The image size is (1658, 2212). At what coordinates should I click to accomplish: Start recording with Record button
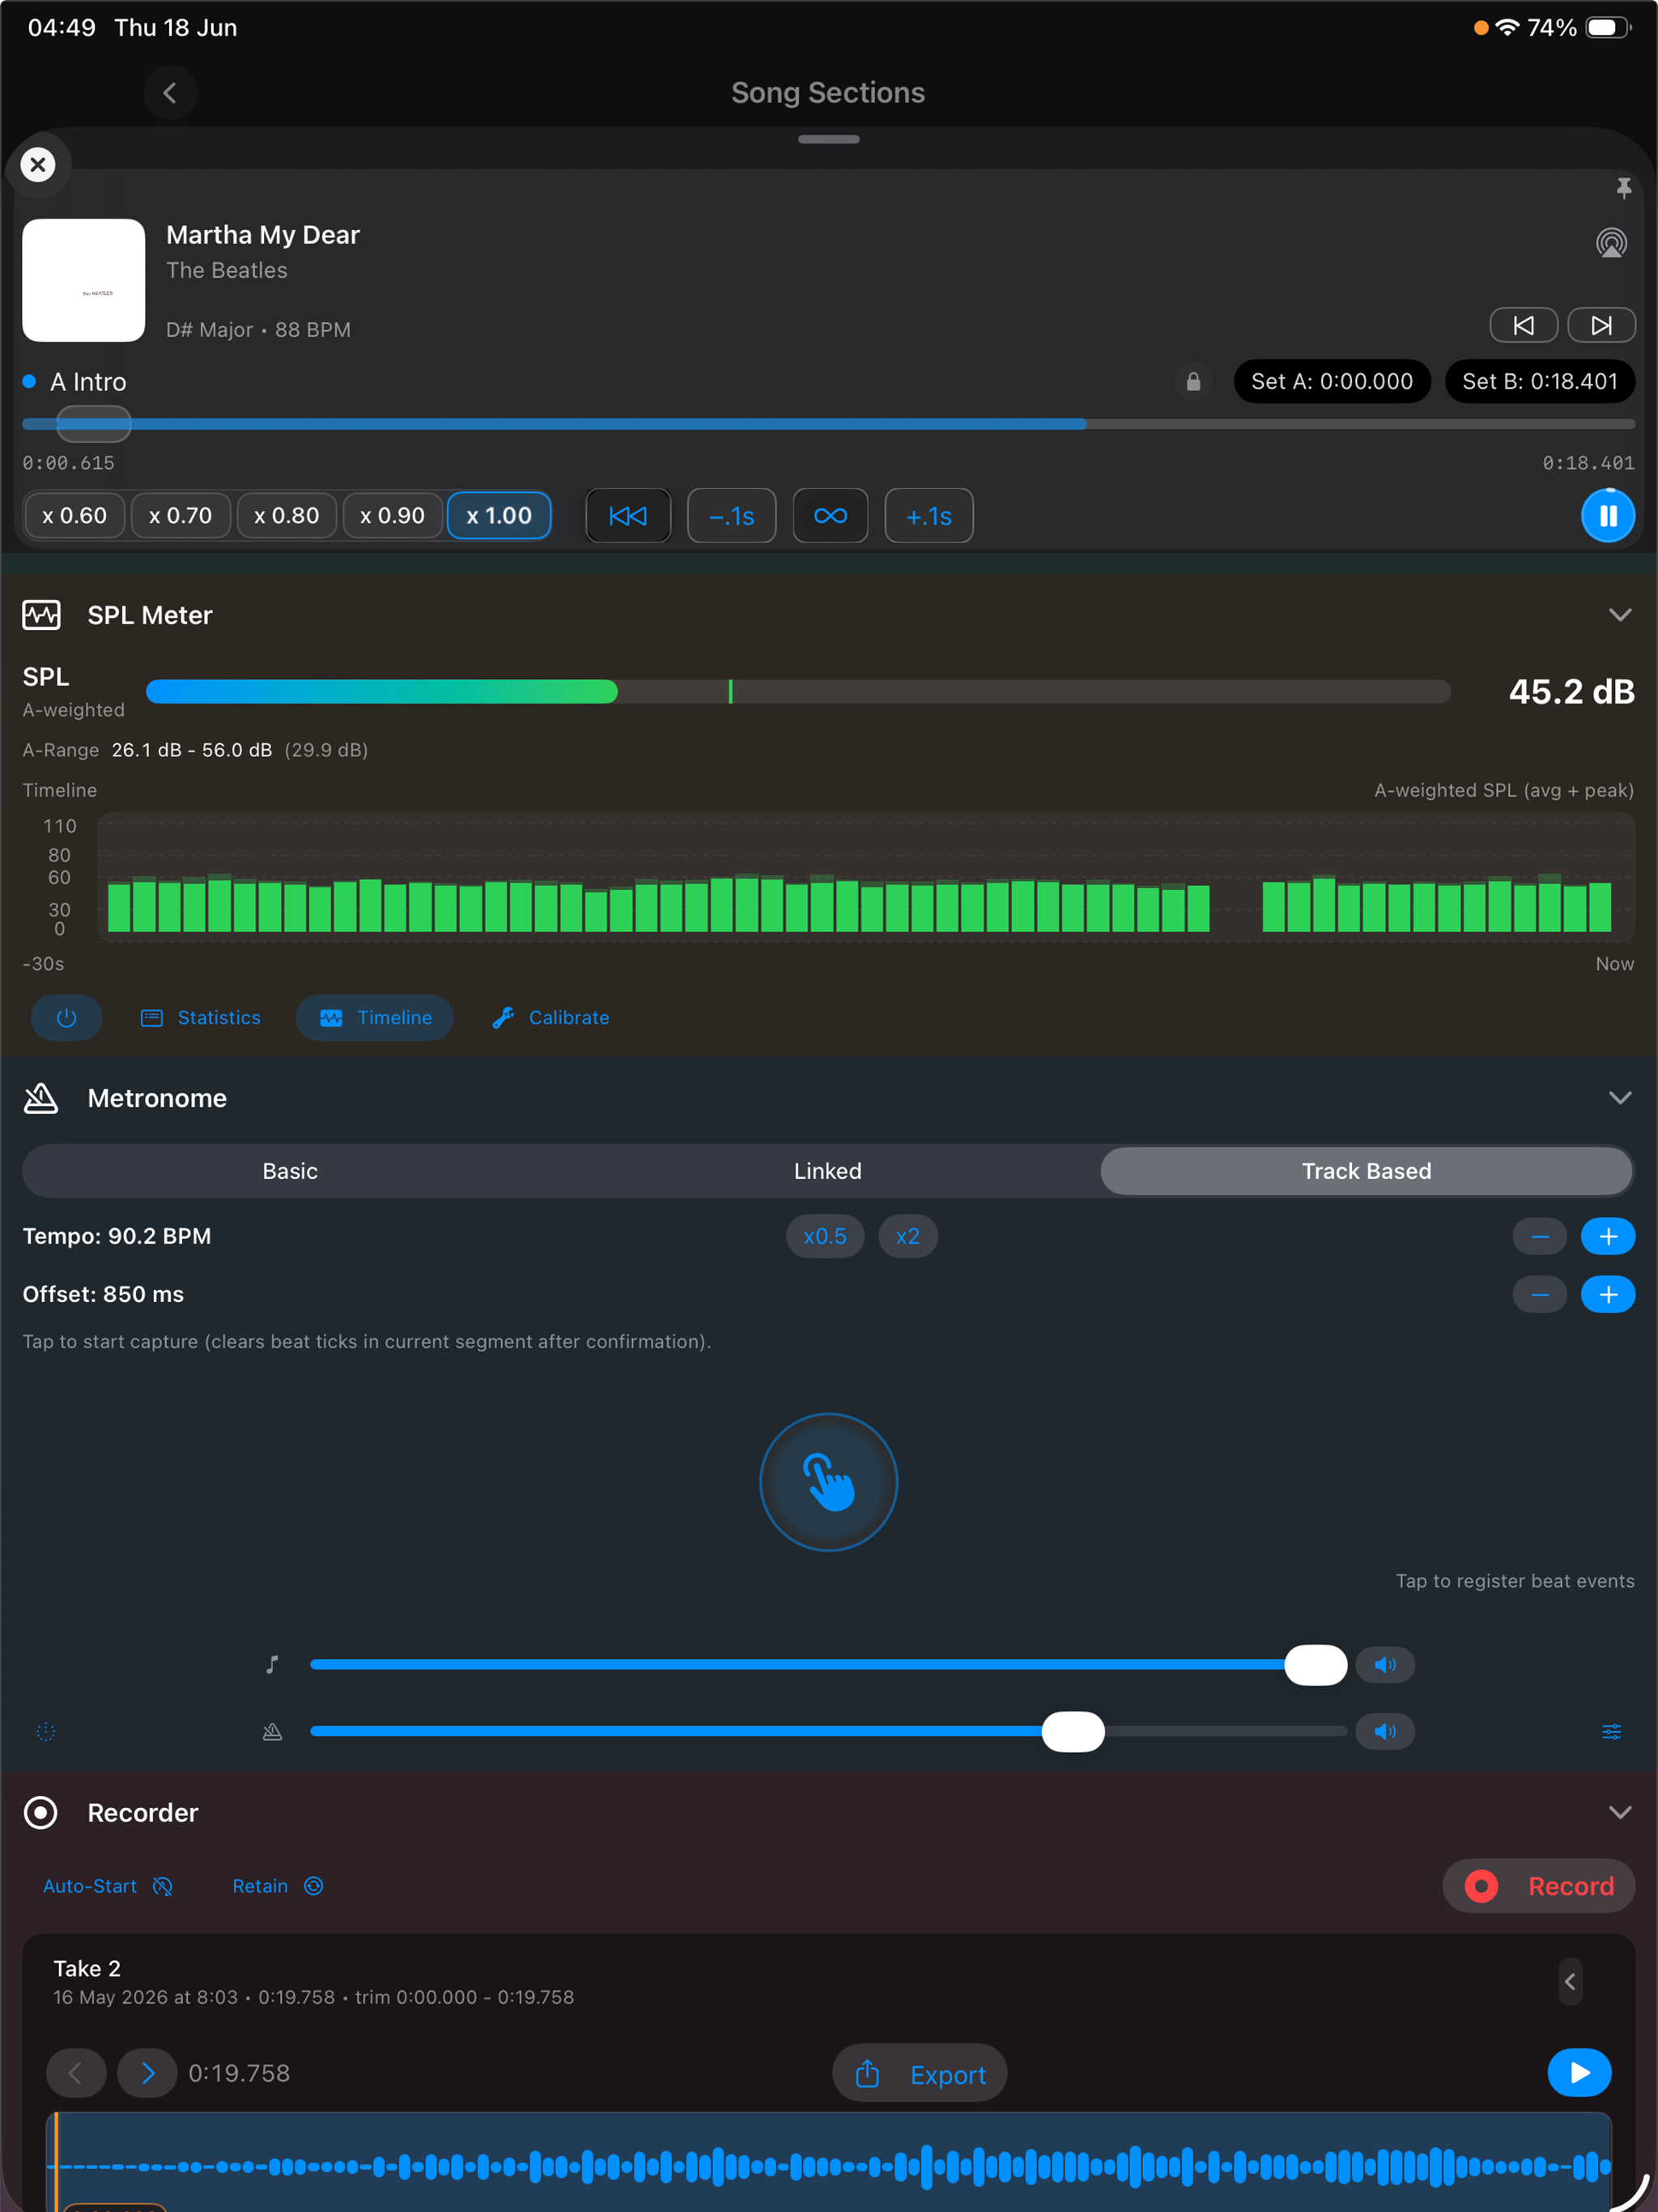[1539, 1886]
